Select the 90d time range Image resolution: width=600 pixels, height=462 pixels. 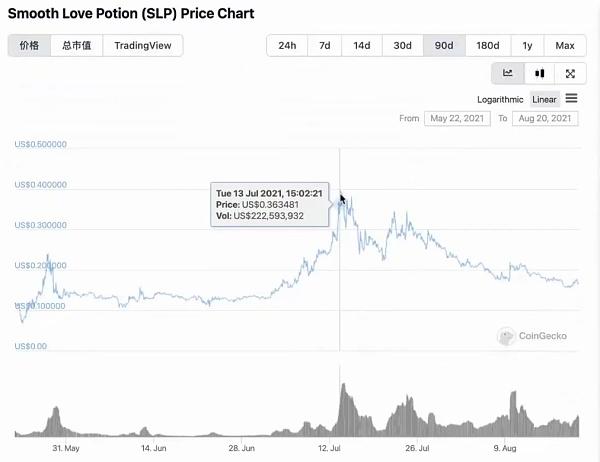(x=444, y=46)
